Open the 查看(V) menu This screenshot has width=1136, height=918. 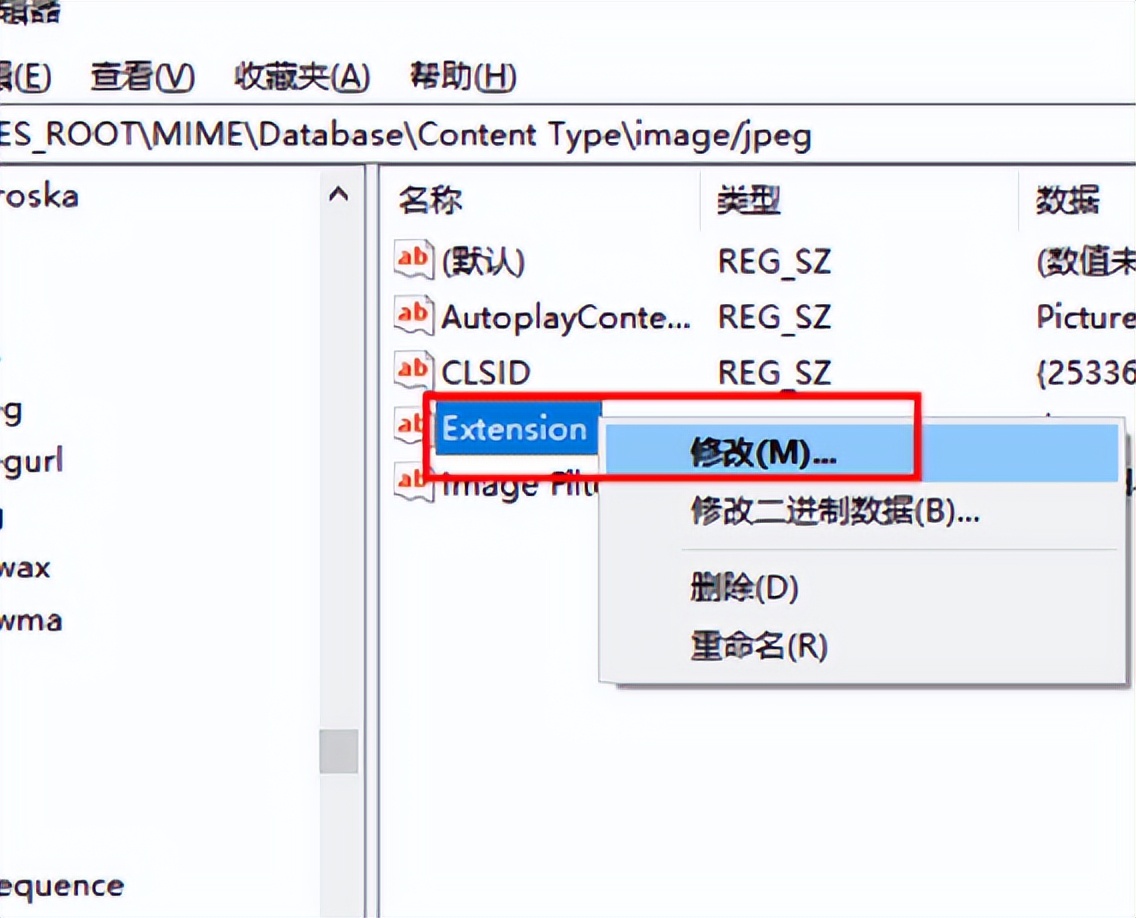coord(143,76)
